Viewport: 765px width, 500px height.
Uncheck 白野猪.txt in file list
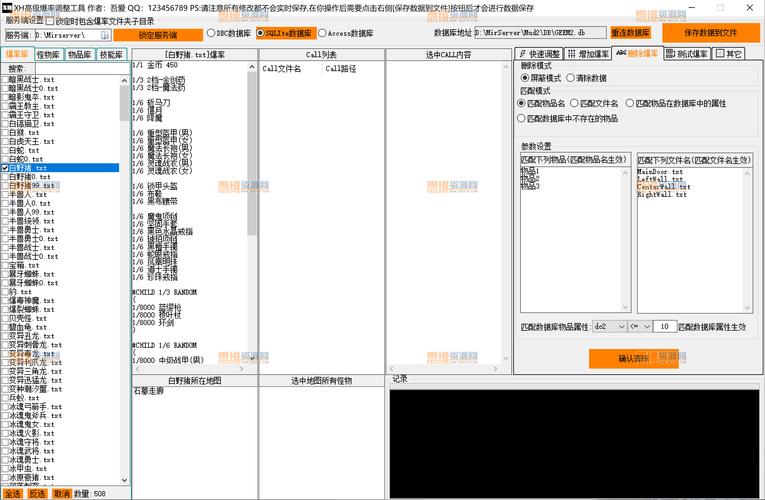tap(5, 168)
